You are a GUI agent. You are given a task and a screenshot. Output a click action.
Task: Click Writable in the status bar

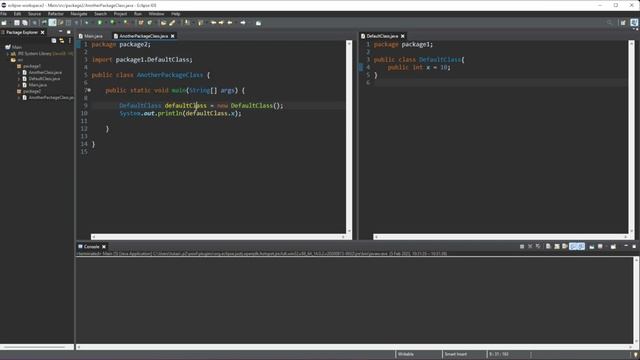(x=406, y=354)
